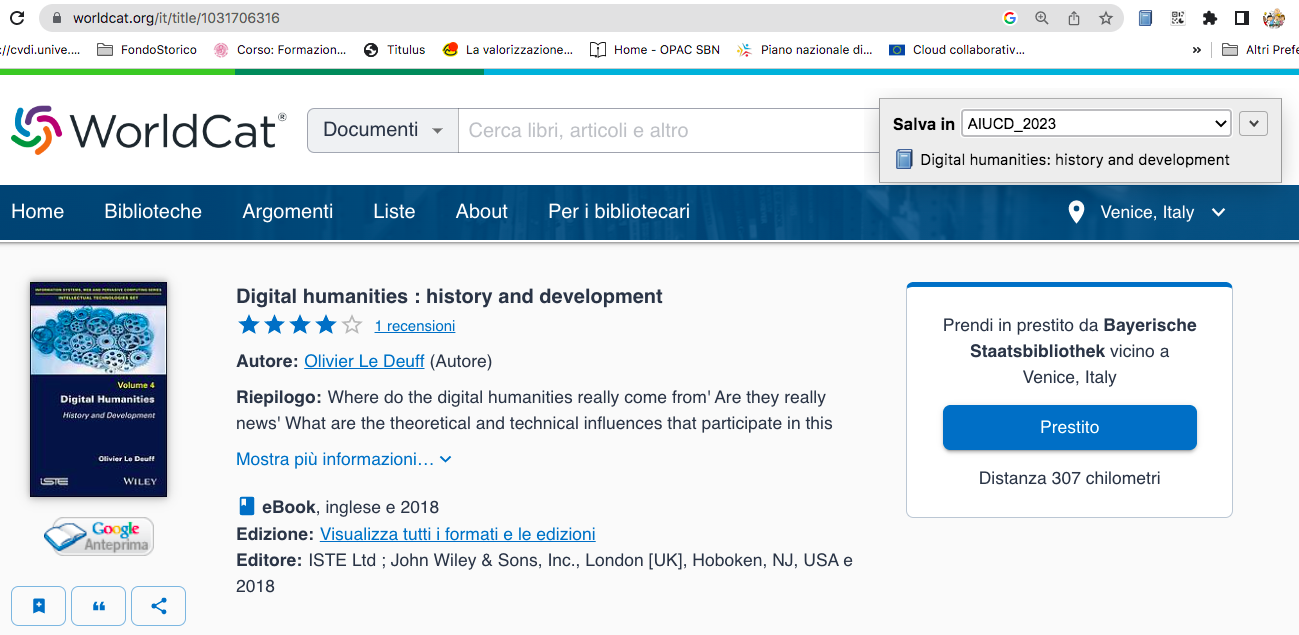The image size is (1299, 635).
Task: Click the worldcat.org address bar URL
Action: [176, 18]
